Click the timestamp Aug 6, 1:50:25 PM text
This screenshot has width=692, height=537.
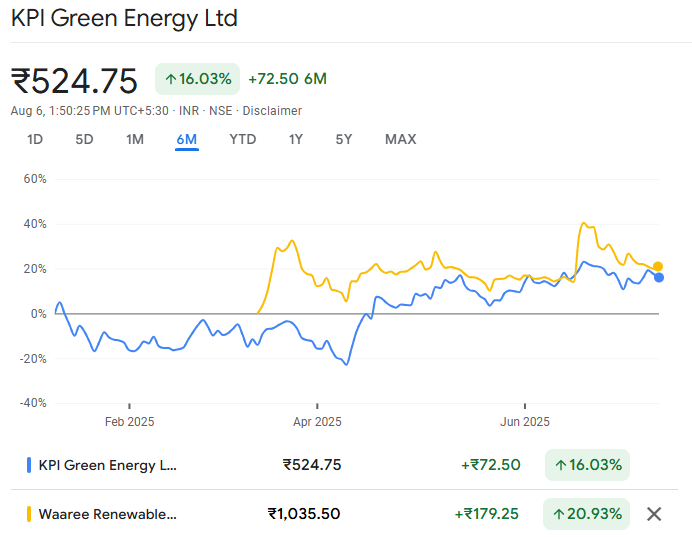pyautogui.click(x=90, y=111)
